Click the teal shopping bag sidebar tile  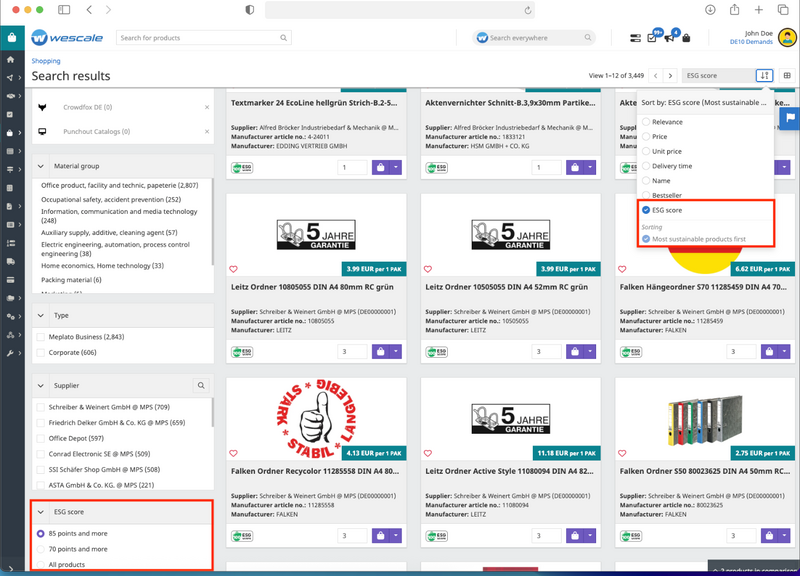click(x=12, y=38)
